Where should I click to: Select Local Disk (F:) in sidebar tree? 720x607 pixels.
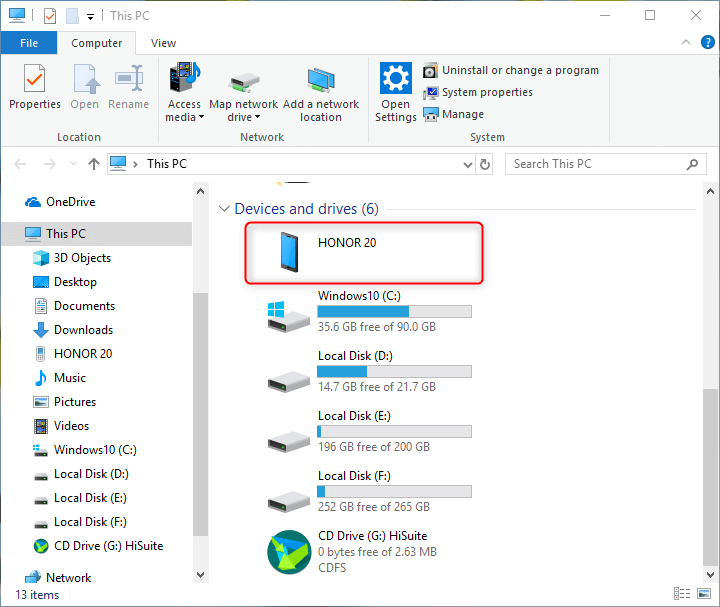(80, 522)
